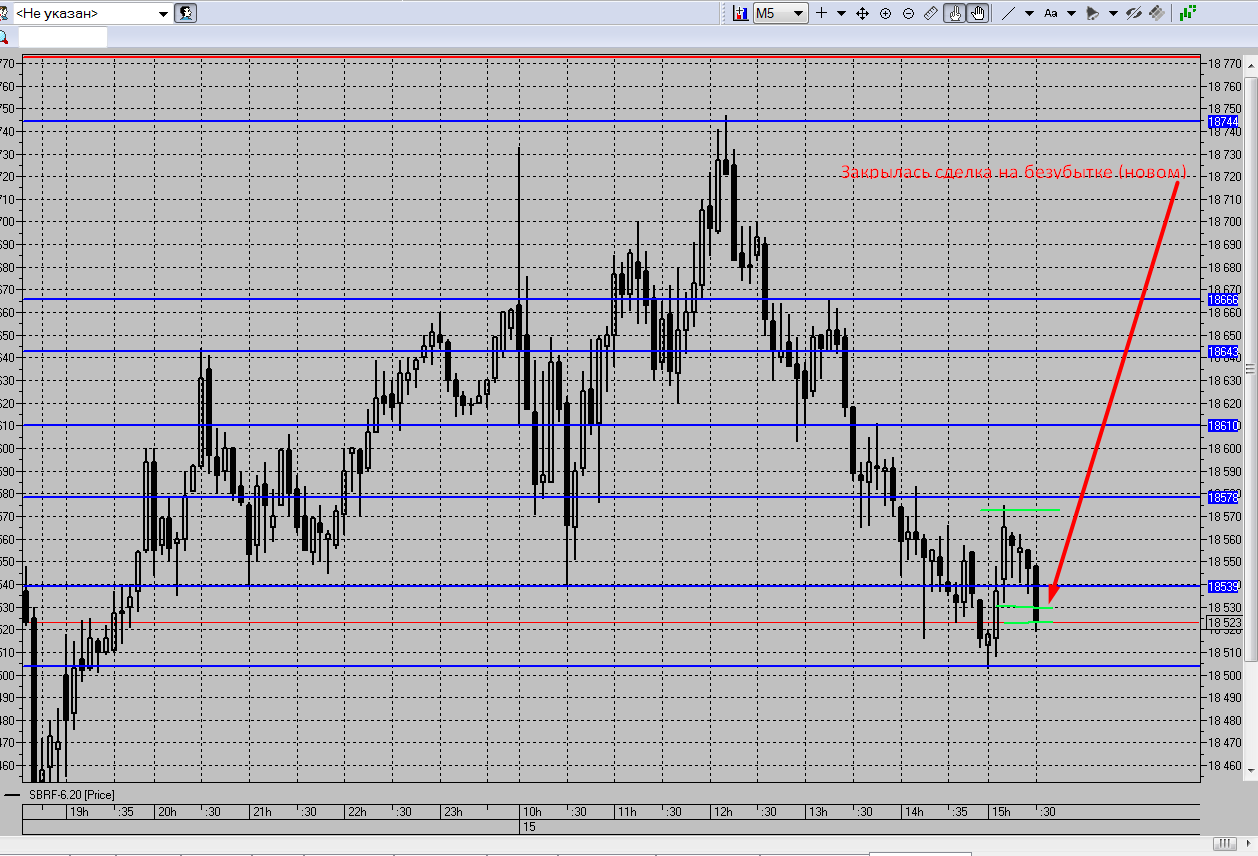
Task: Click the magnifier search icon
Action: 4,38
